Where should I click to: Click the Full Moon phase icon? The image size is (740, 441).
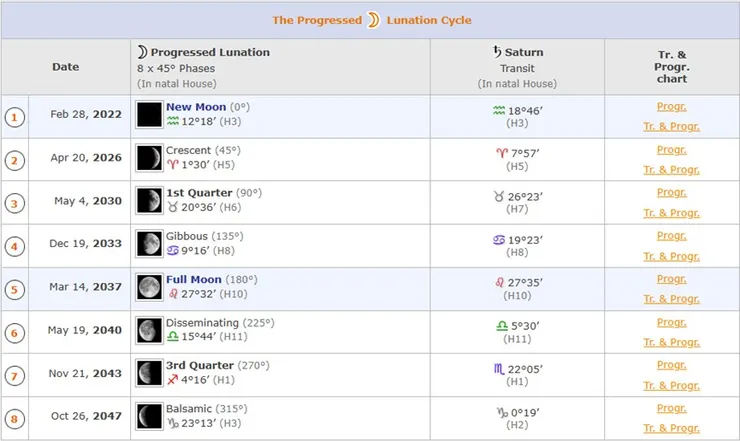click(149, 287)
